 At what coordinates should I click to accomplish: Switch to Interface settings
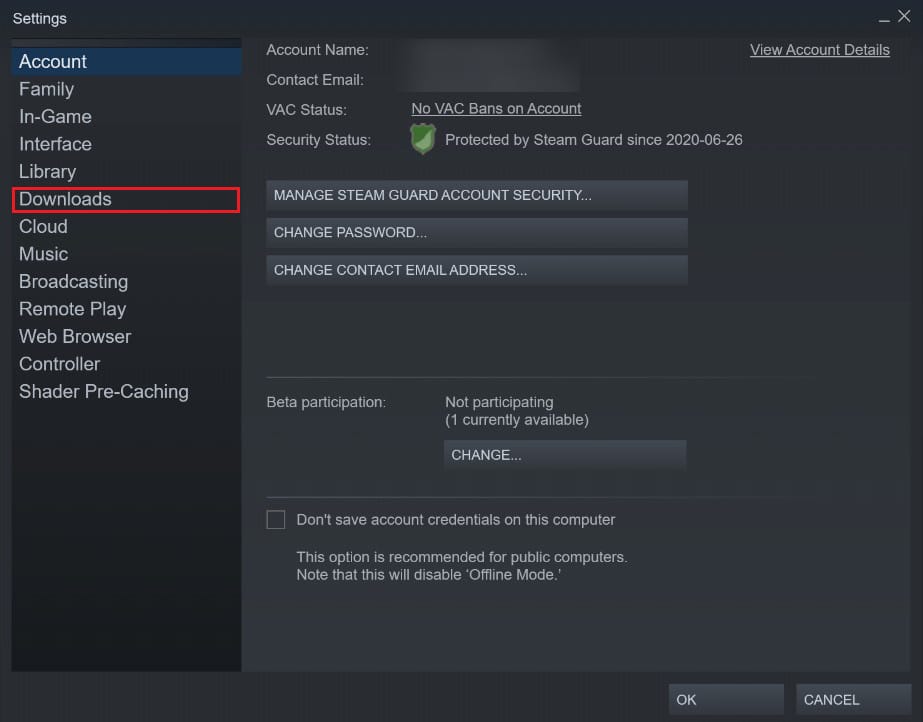[x=55, y=144]
